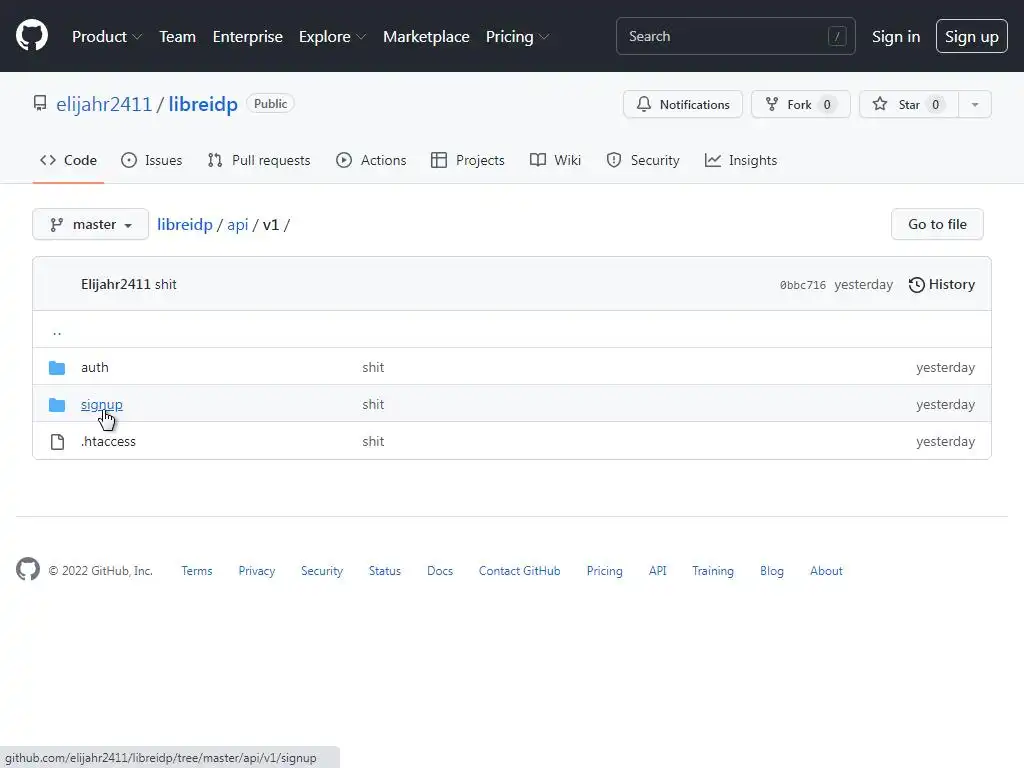Click the Notifications button label
1024x768 pixels.
coord(694,104)
